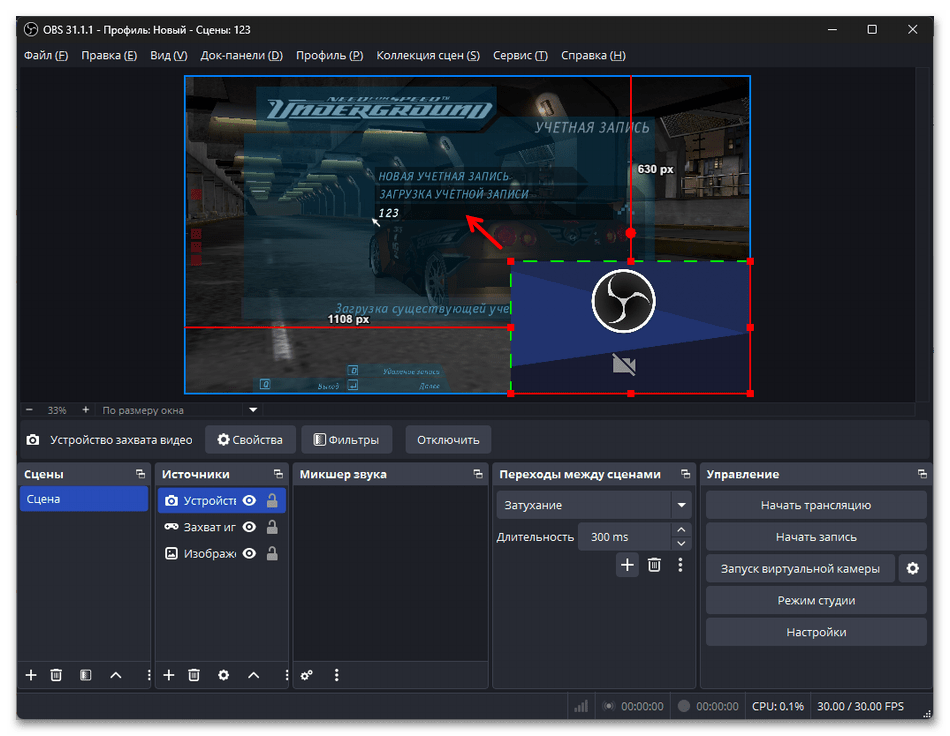950x736 pixels.
Task: Click the 300 ms duration field
Action: pyautogui.click(x=624, y=537)
